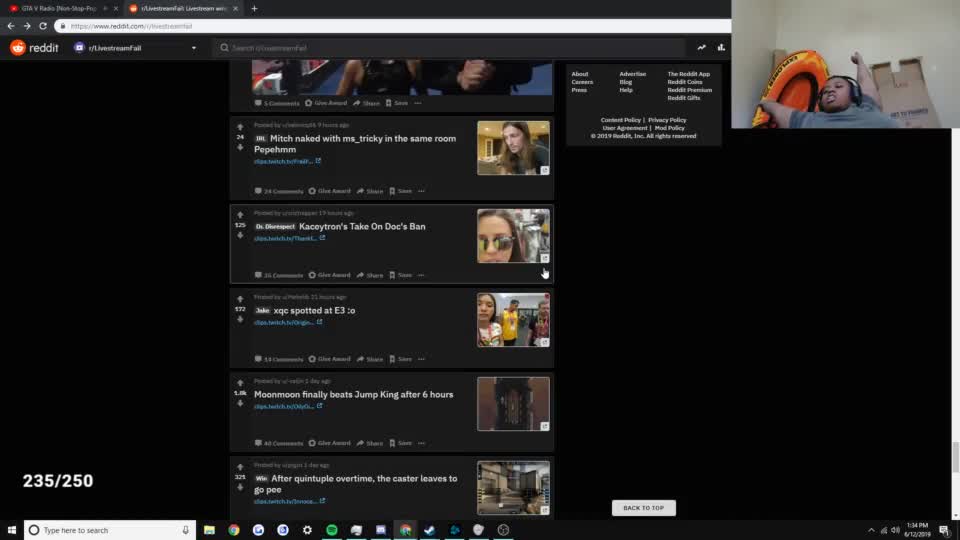Open more options on the 5 Comments post
This screenshot has width=960, height=540.
tap(418, 103)
